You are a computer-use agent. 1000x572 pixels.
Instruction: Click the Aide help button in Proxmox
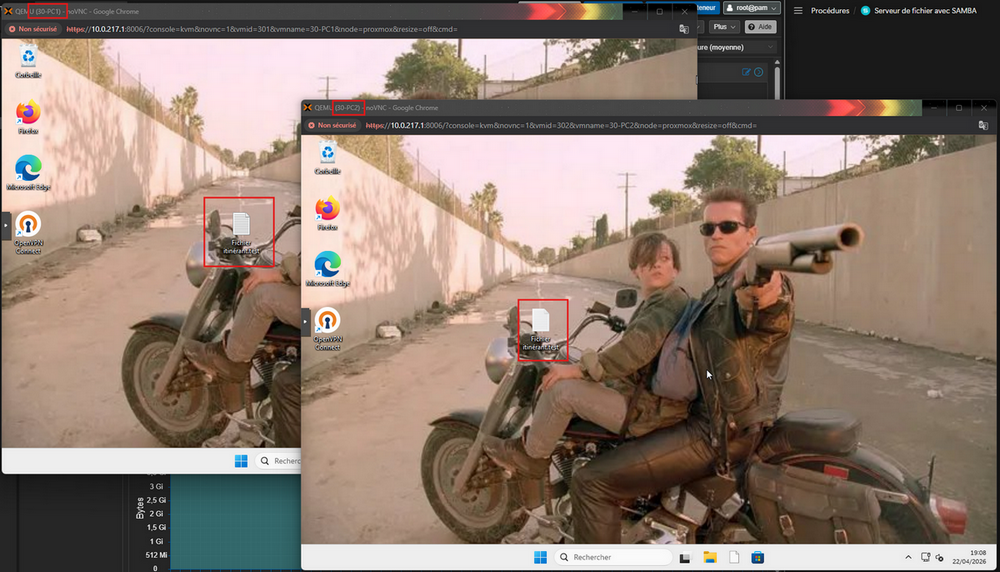pos(760,27)
